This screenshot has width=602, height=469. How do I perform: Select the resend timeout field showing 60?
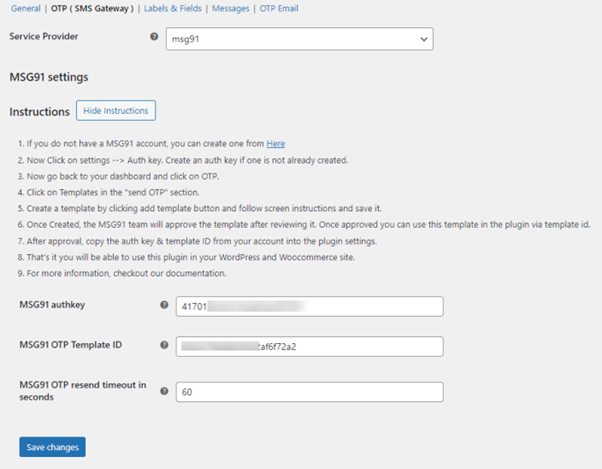coord(309,393)
